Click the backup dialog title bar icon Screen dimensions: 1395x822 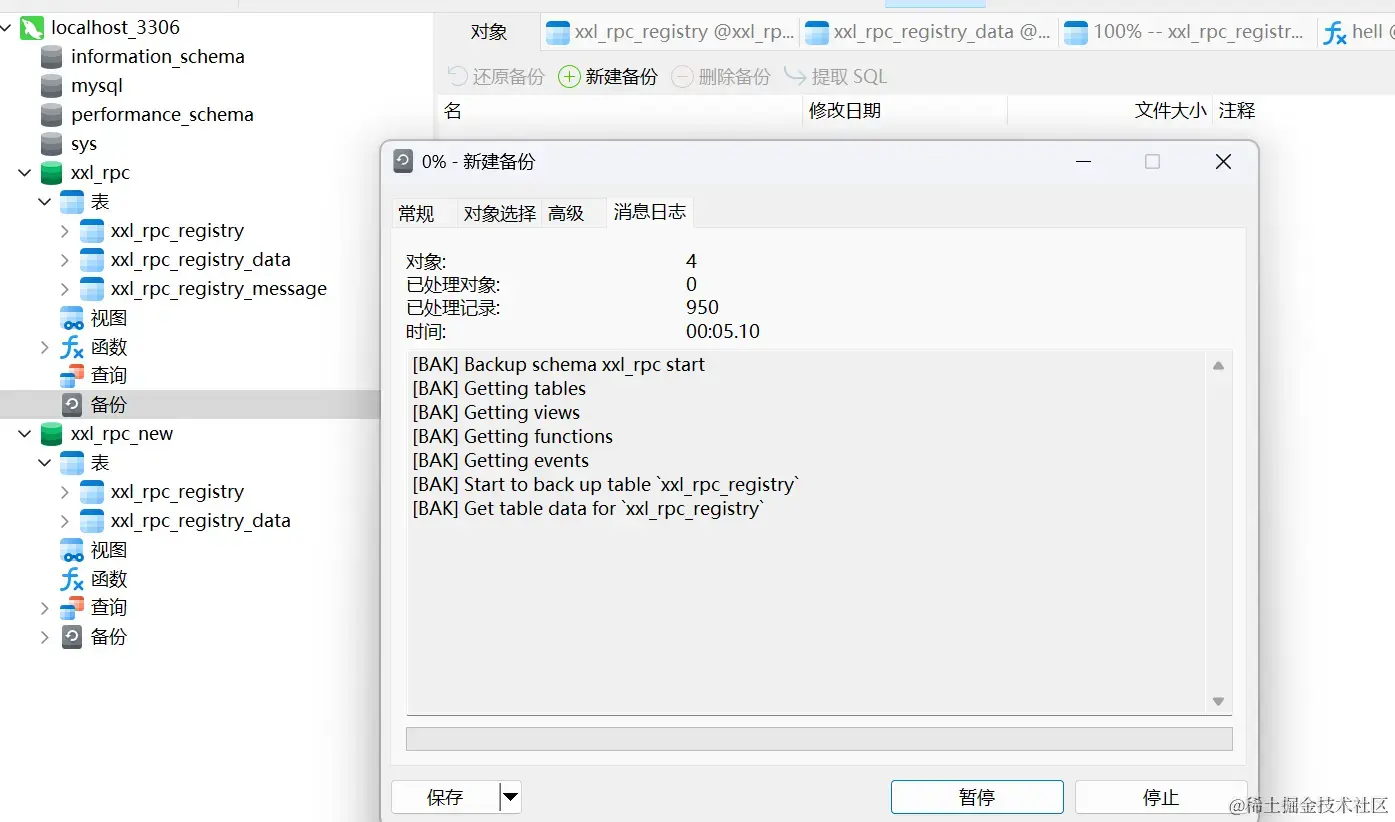403,161
